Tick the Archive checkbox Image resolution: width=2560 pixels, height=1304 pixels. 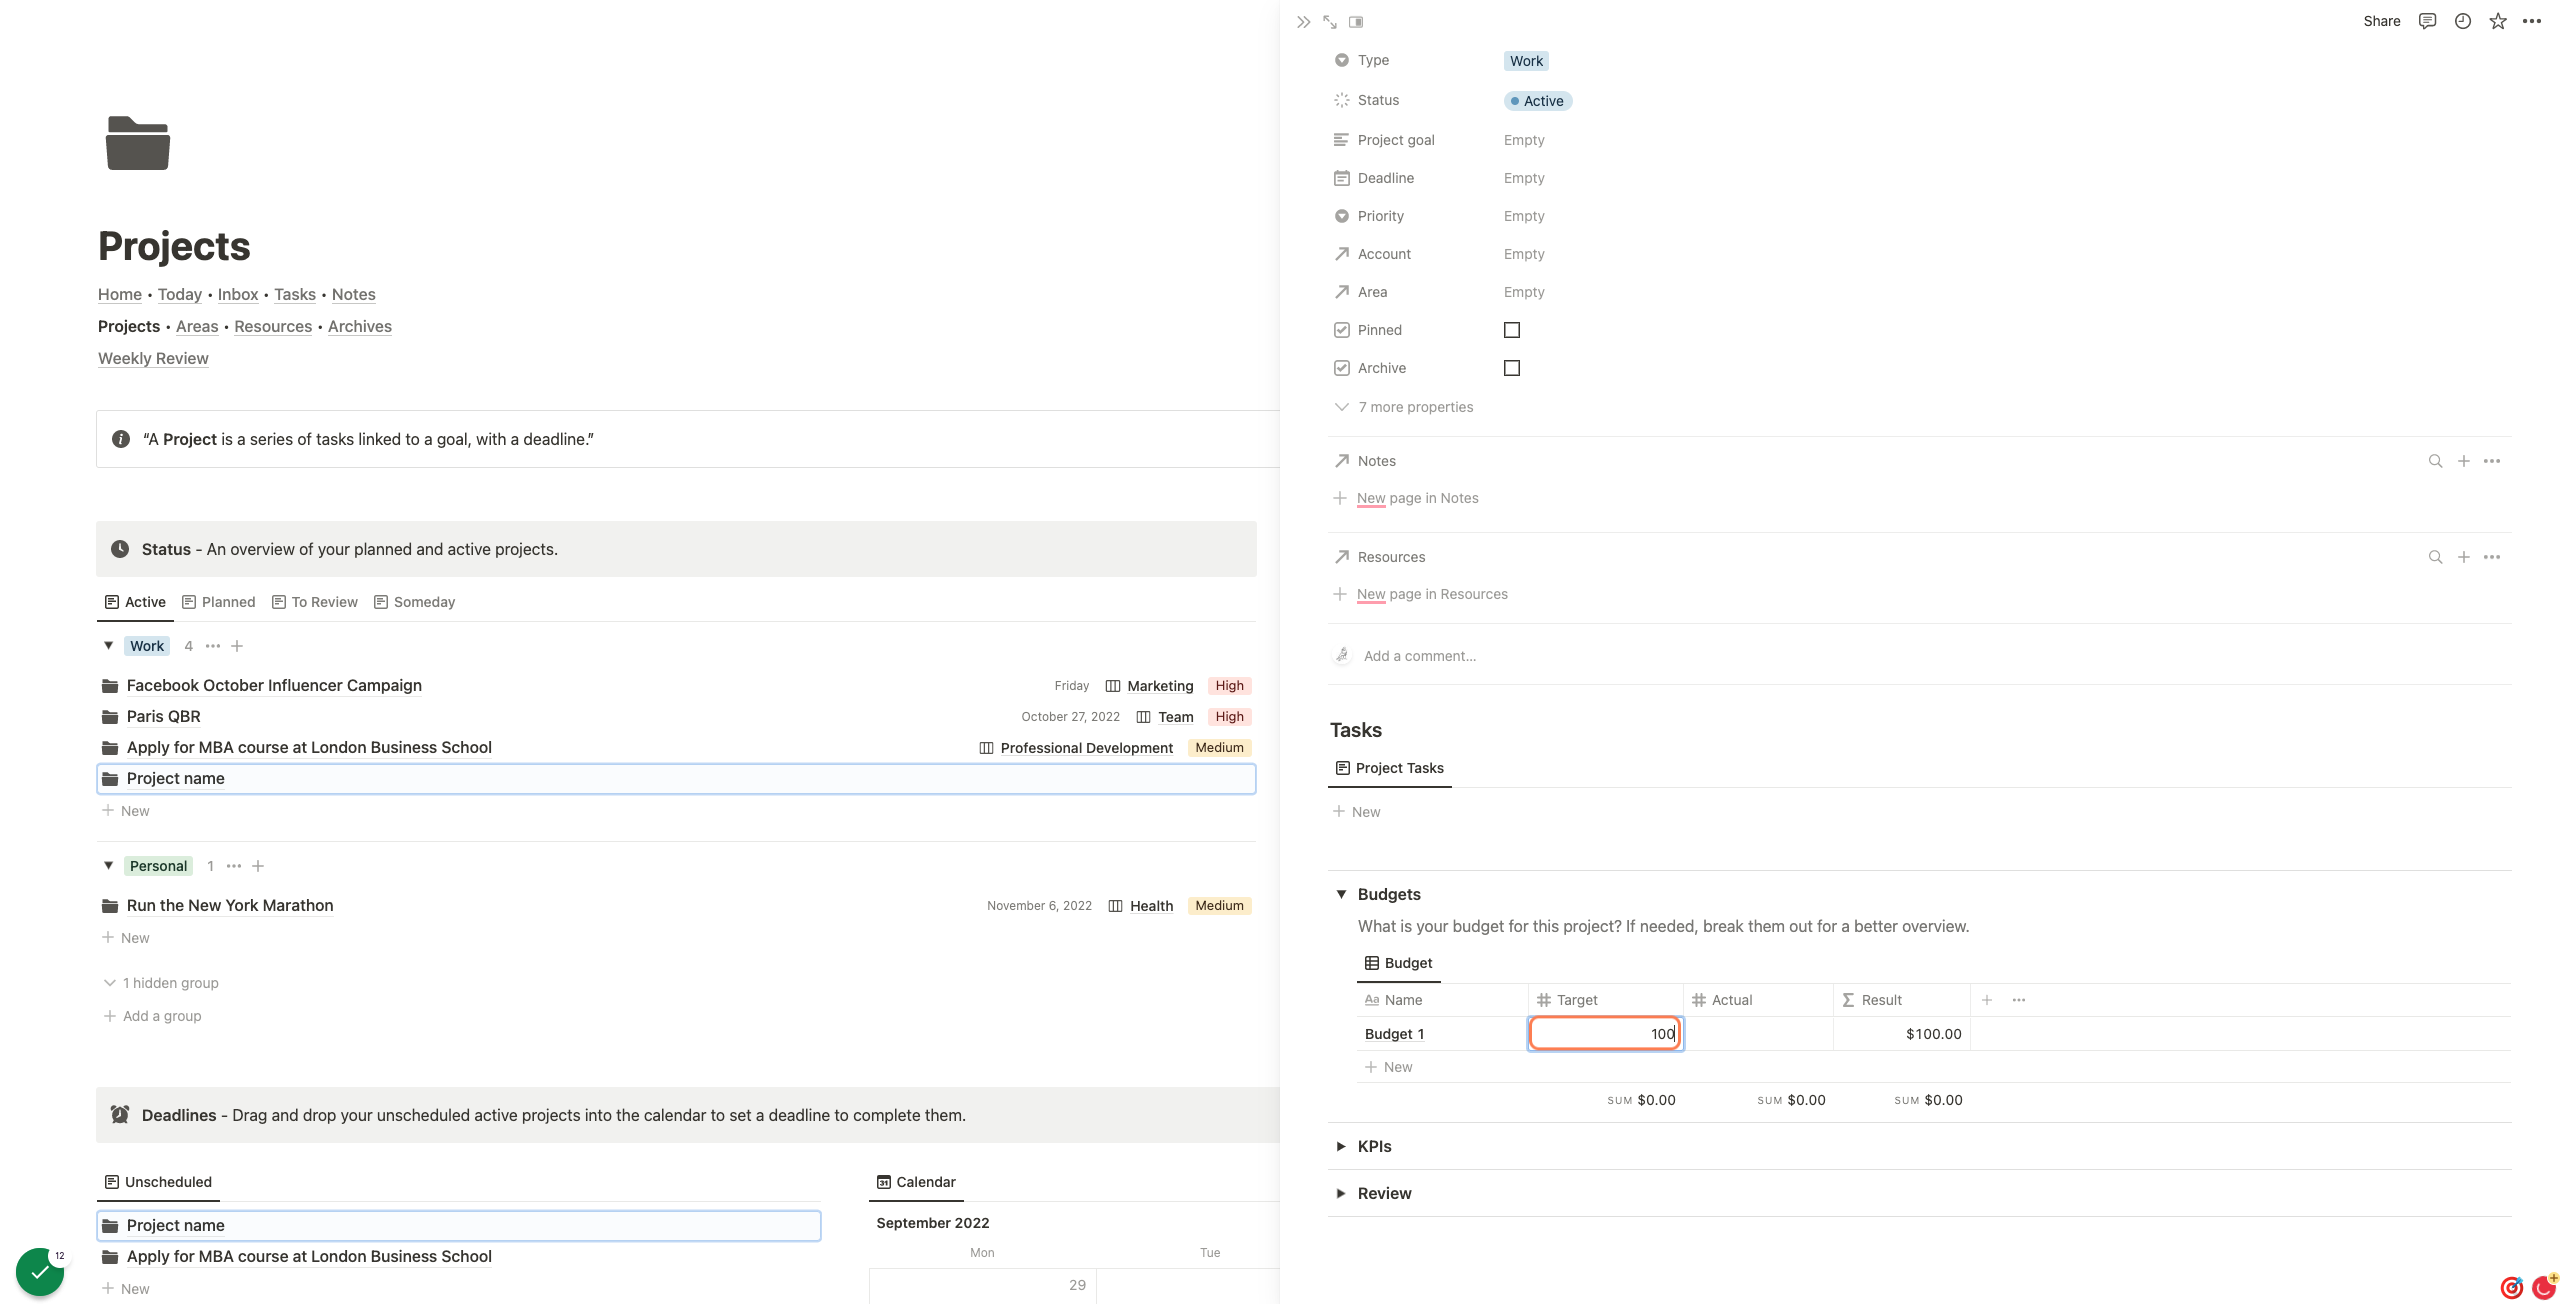[1512, 368]
